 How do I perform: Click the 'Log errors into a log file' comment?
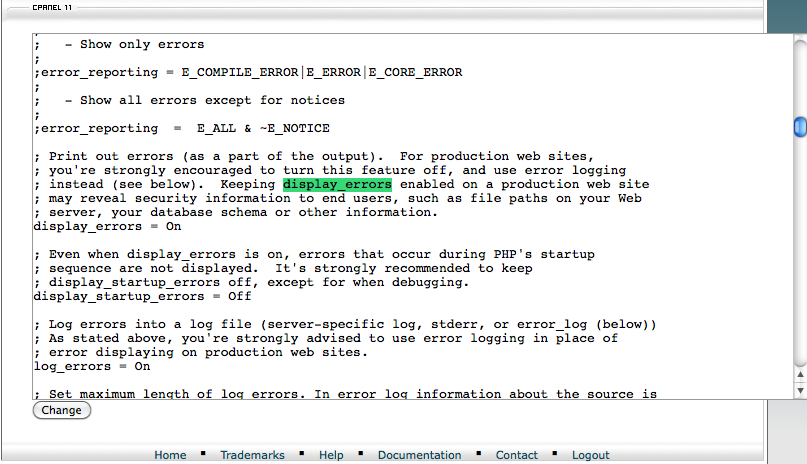click(x=345, y=324)
